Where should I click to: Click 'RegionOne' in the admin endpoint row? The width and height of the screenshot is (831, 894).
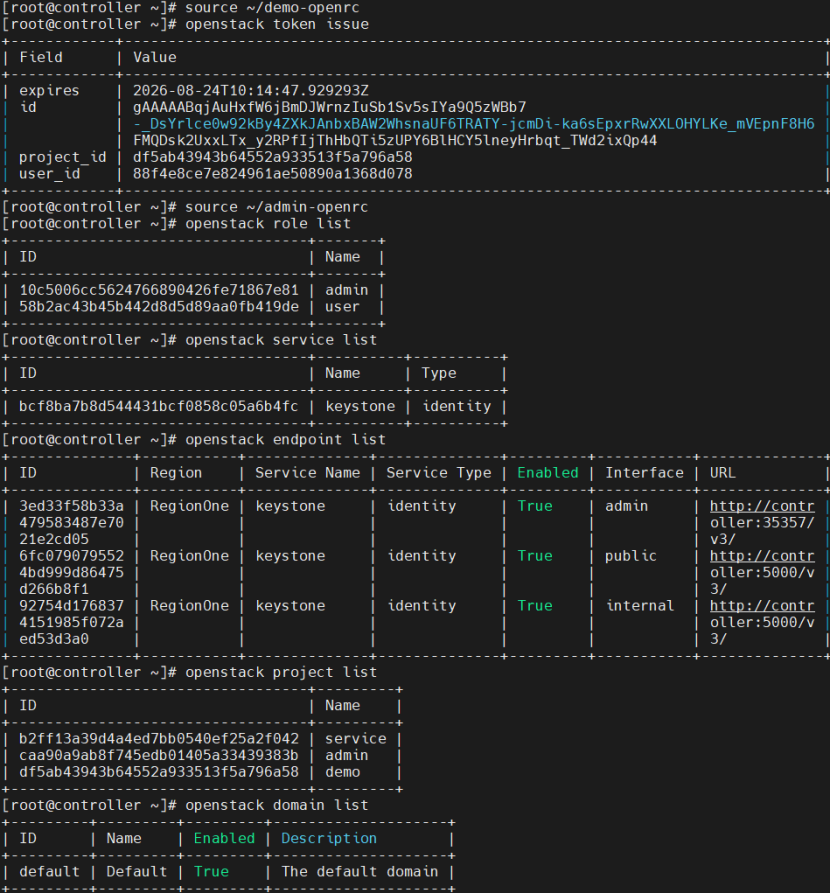tap(189, 506)
